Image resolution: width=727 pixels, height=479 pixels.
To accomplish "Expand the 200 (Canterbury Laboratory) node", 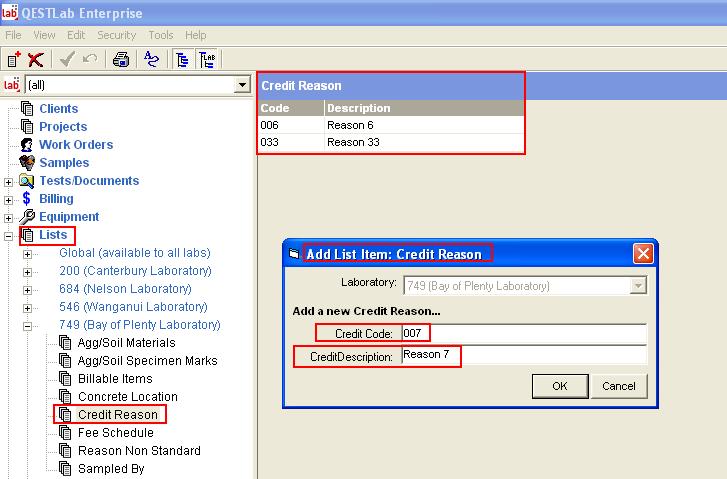I will [x=27, y=271].
